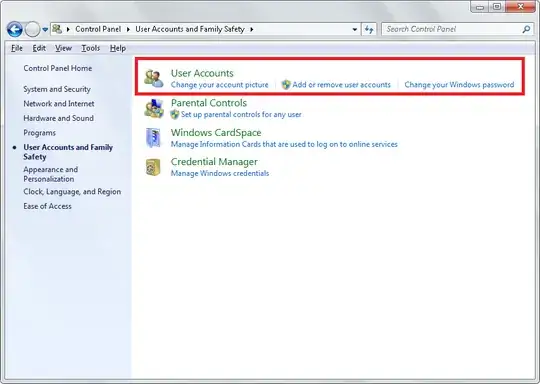Open System and Security category
This screenshot has width=540, height=384.
[x=57, y=89]
